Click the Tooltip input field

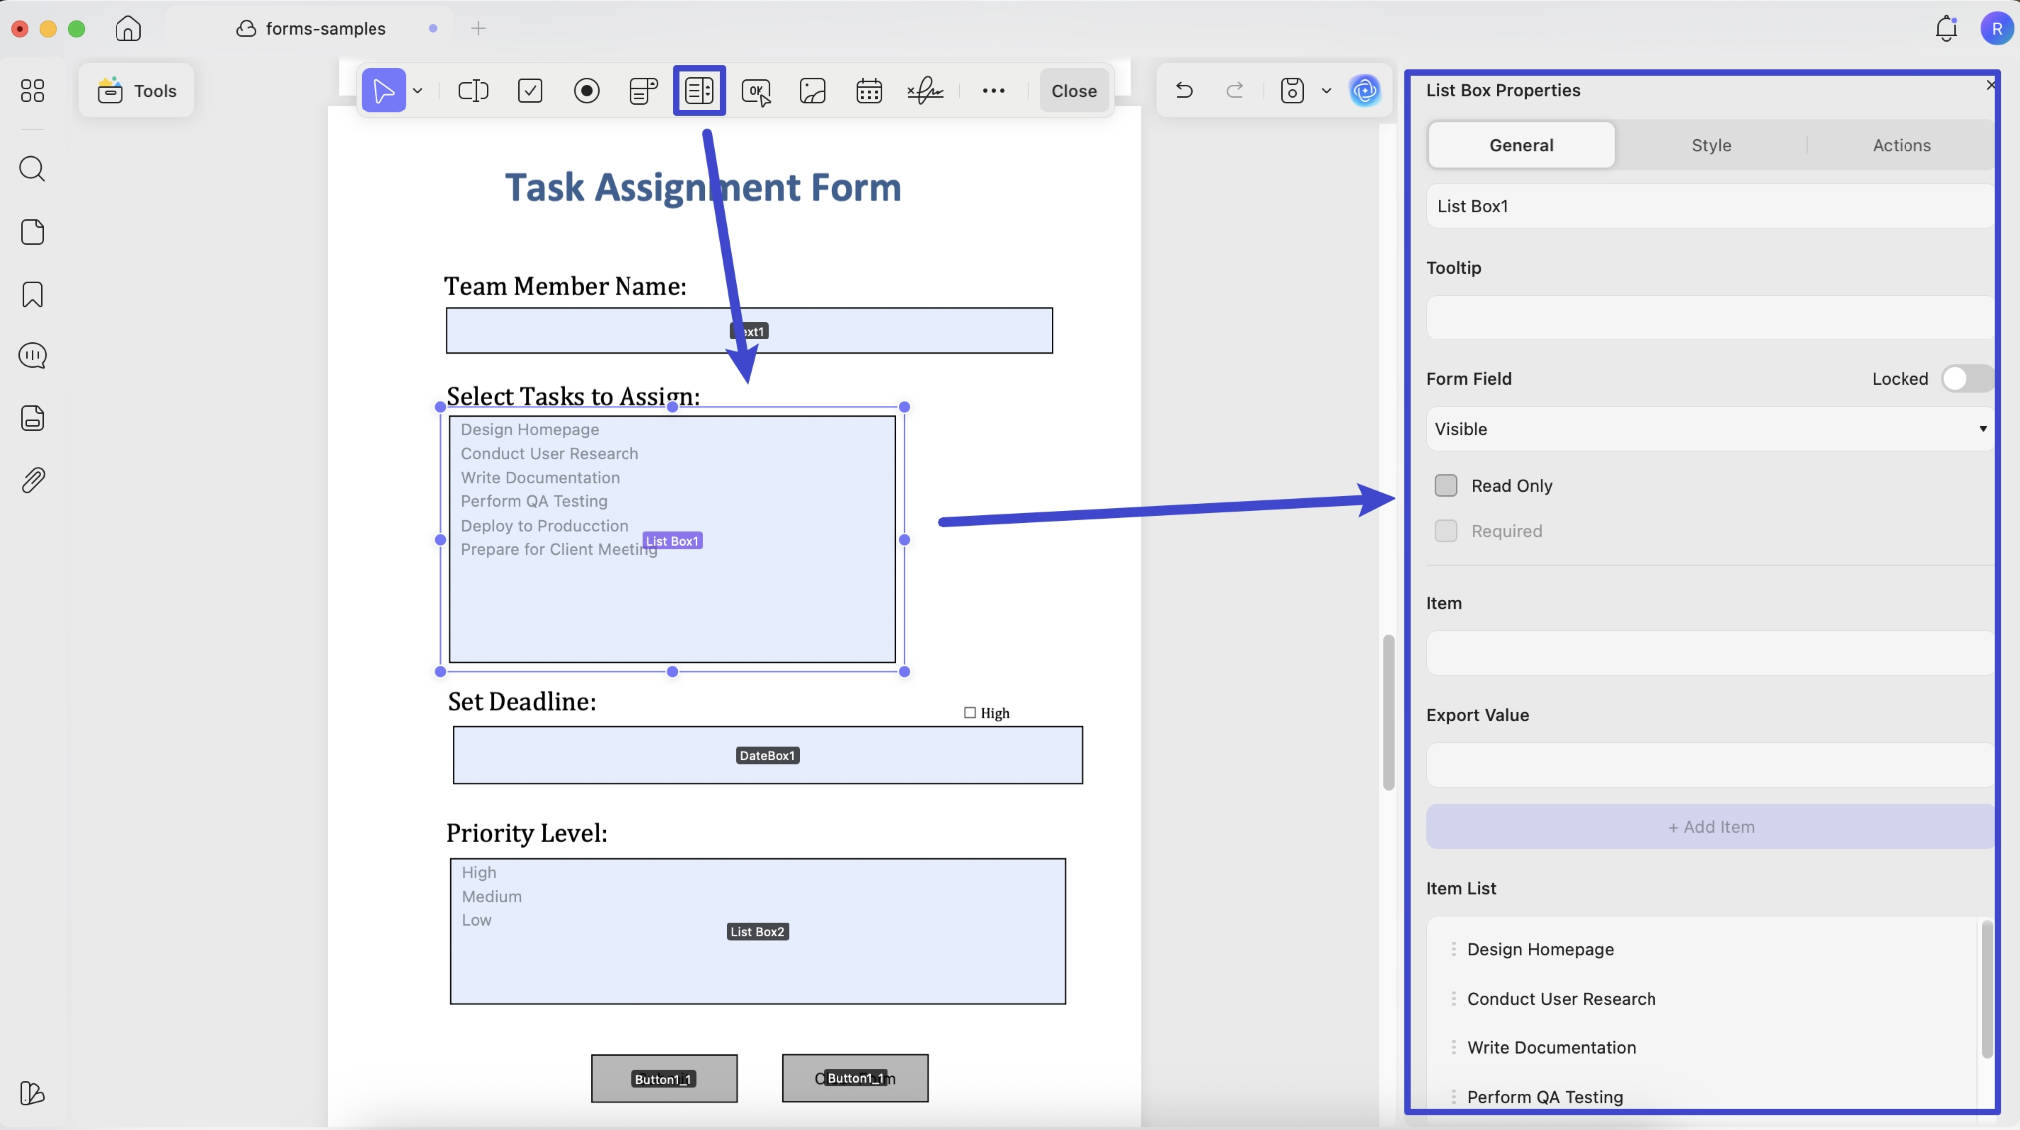(1710, 317)
